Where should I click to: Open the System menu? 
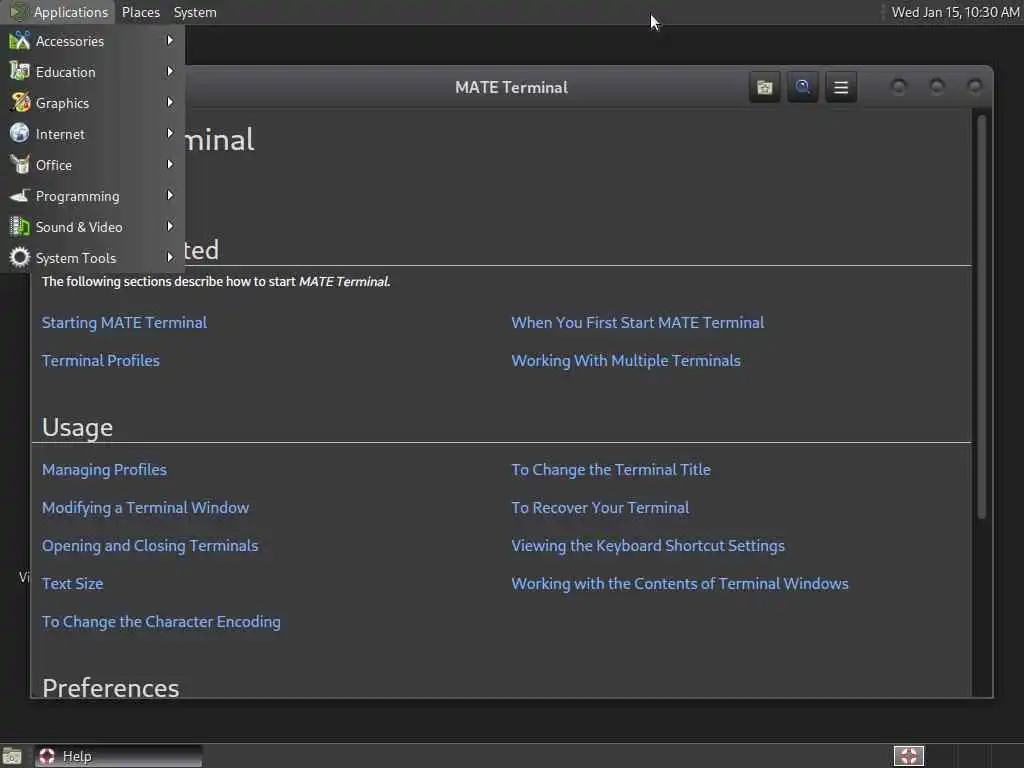(195, 12)
